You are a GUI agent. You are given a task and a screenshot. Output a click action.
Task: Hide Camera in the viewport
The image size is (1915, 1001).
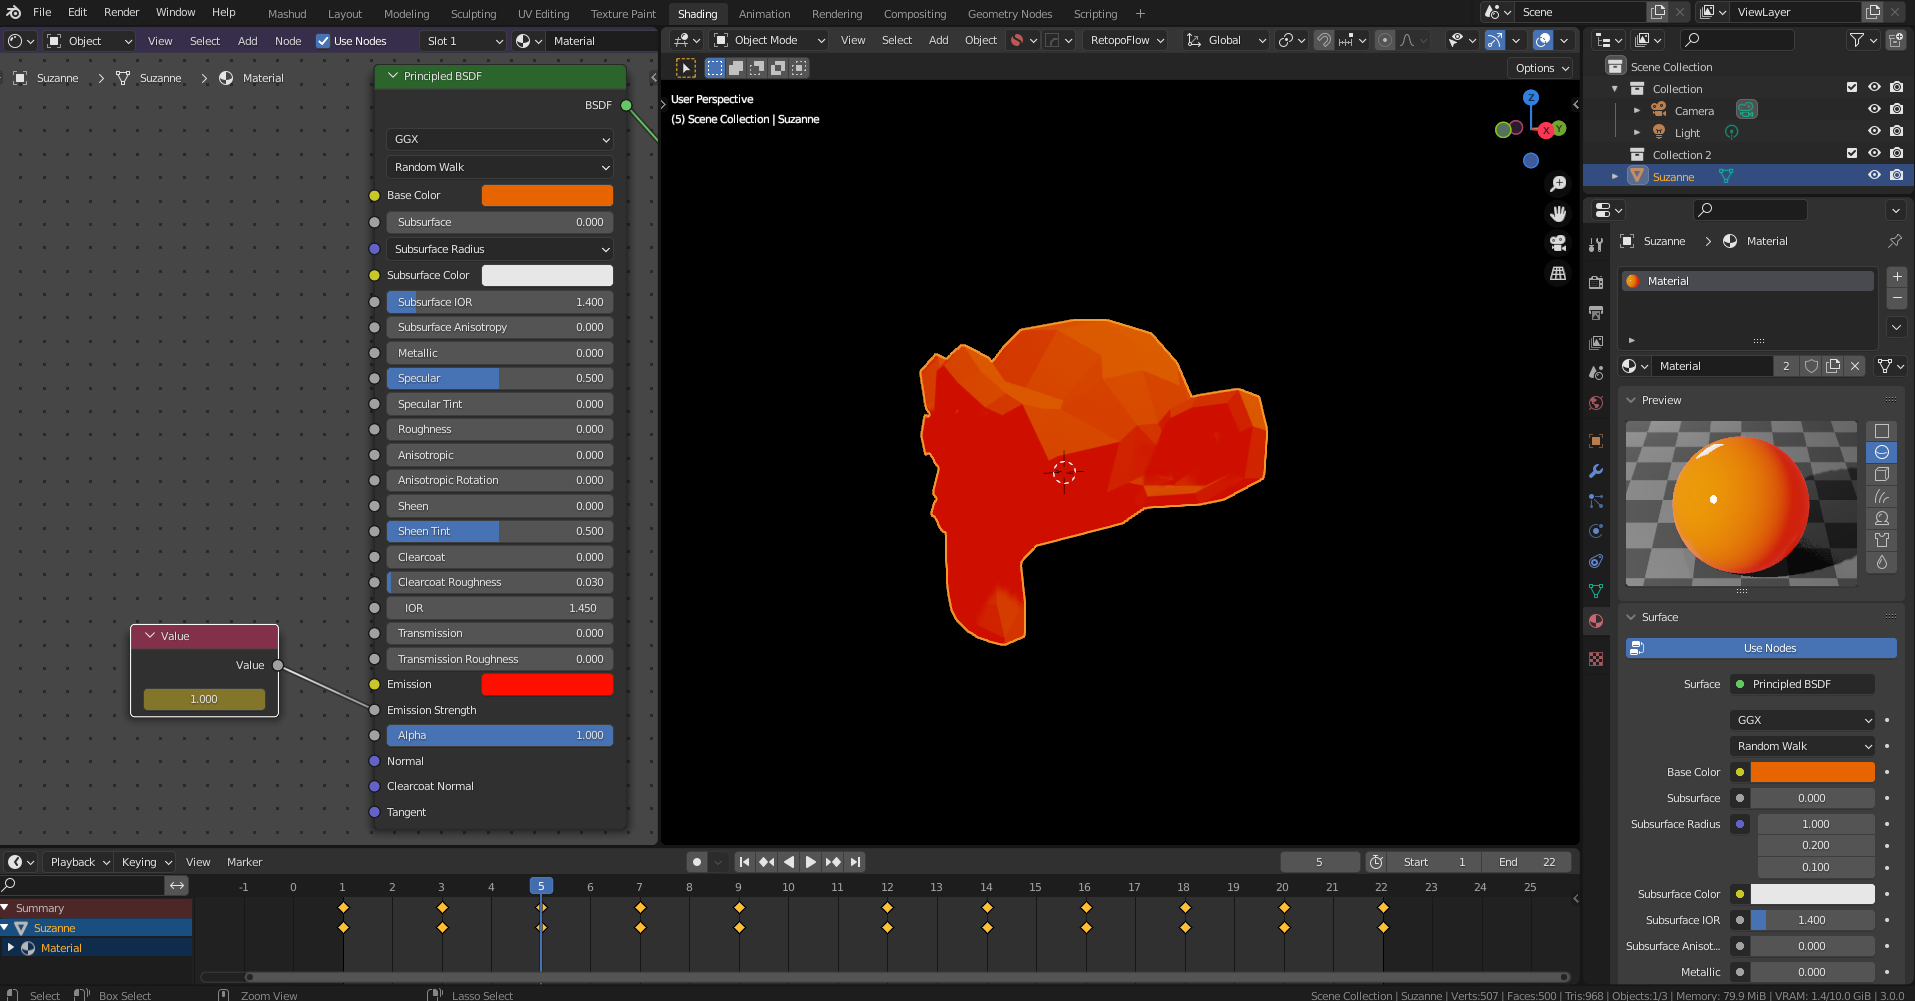[x=1874, y=110]
